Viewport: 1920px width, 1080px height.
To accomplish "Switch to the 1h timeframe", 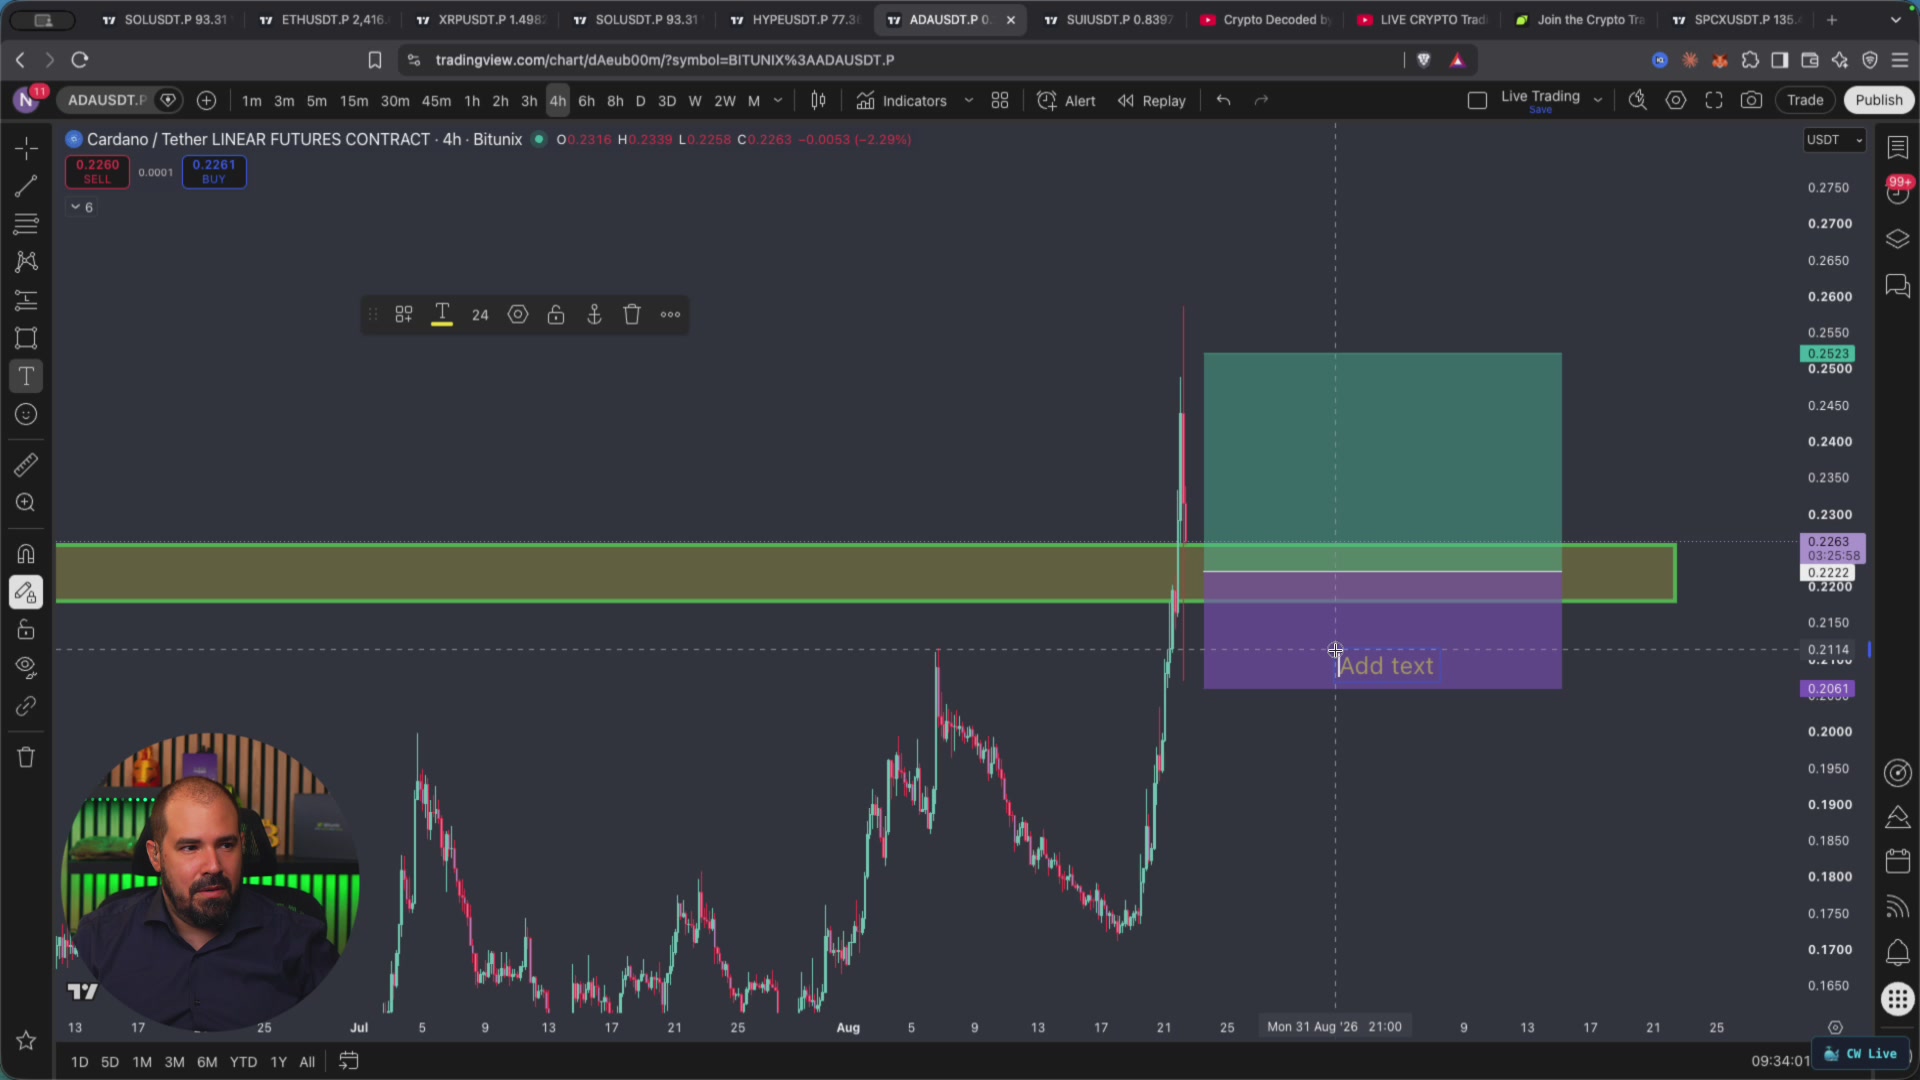I will pos(472,101).
